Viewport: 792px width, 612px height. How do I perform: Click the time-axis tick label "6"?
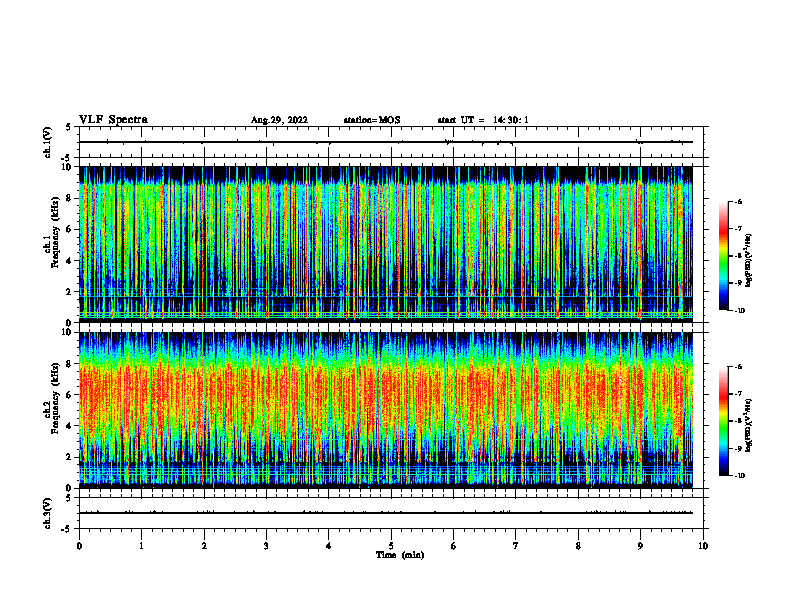pyautogui.click(x=454, y=546)
